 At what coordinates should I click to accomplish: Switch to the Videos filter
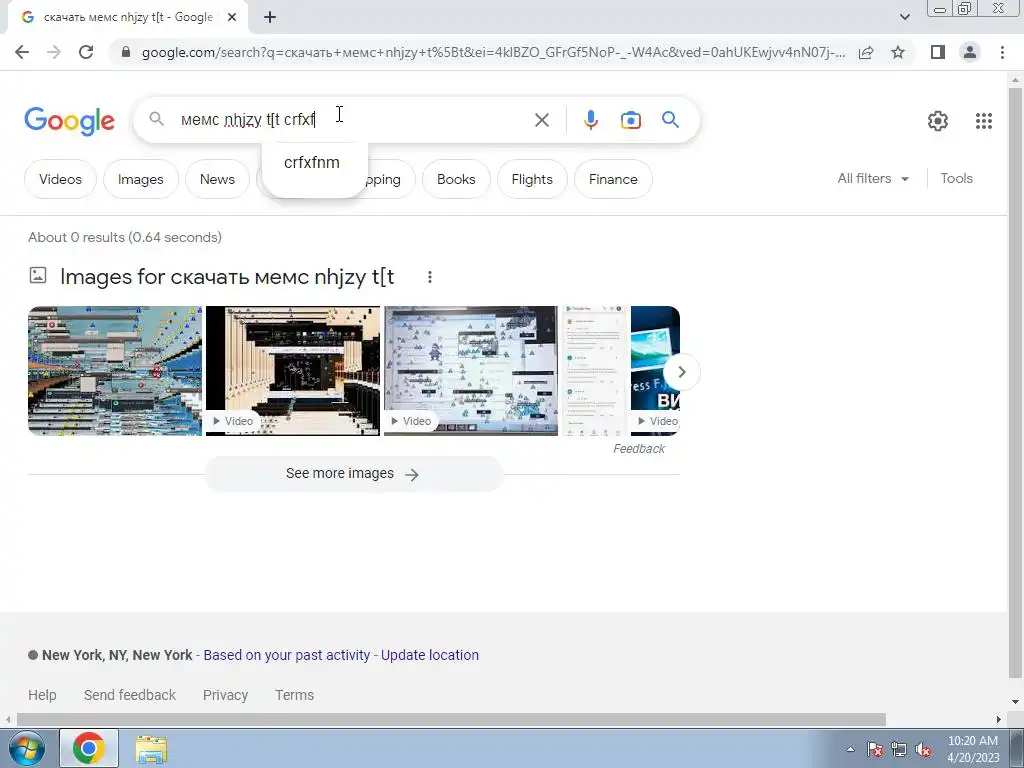(60, 179)
